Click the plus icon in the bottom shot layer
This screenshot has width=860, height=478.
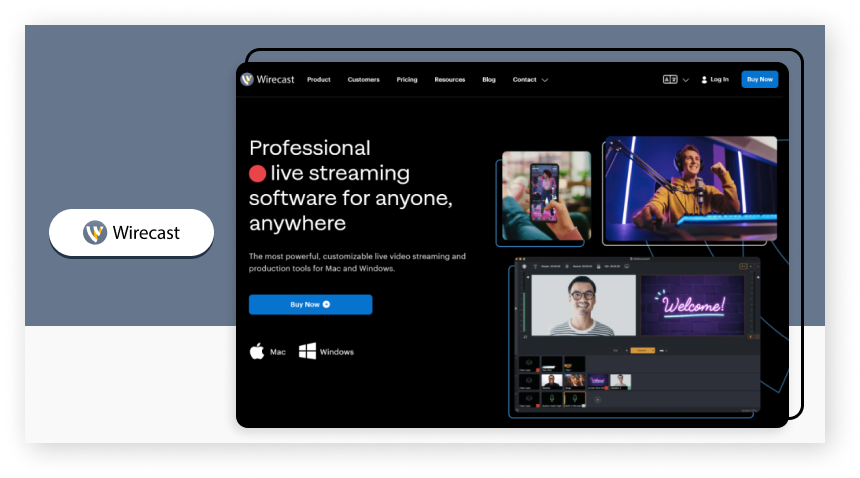click(598, 400)
